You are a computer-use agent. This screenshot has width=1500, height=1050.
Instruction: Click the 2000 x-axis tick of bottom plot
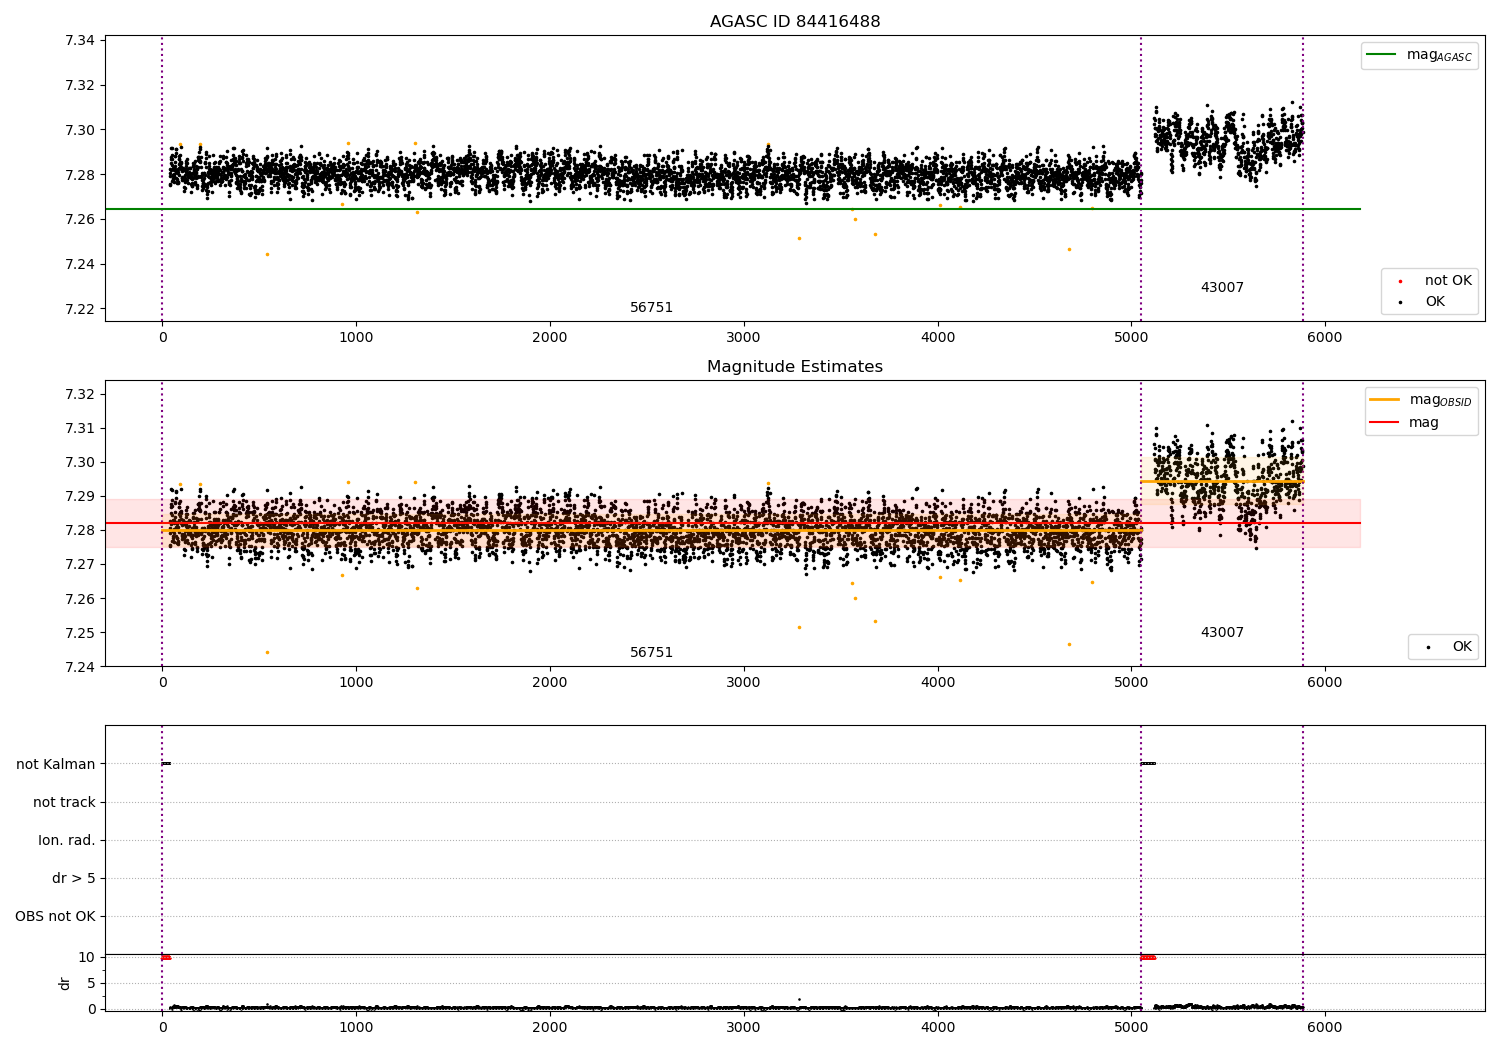pos(550,1027)
